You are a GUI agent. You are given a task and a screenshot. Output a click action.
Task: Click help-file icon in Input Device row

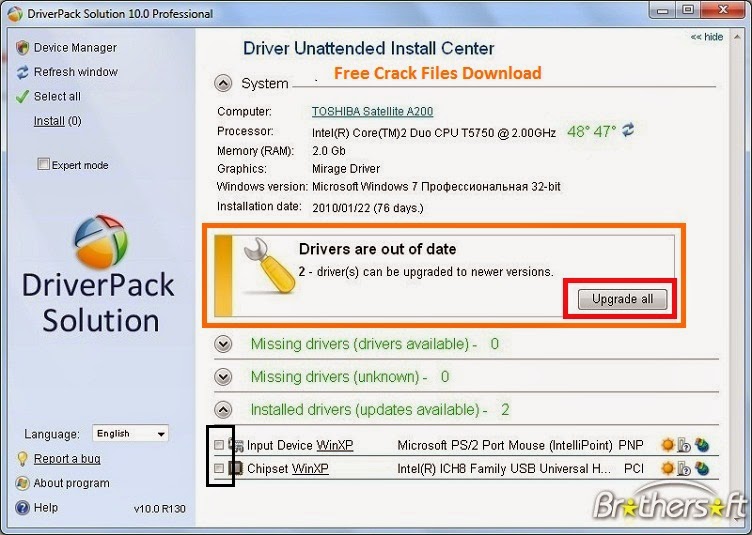point(684,445)
